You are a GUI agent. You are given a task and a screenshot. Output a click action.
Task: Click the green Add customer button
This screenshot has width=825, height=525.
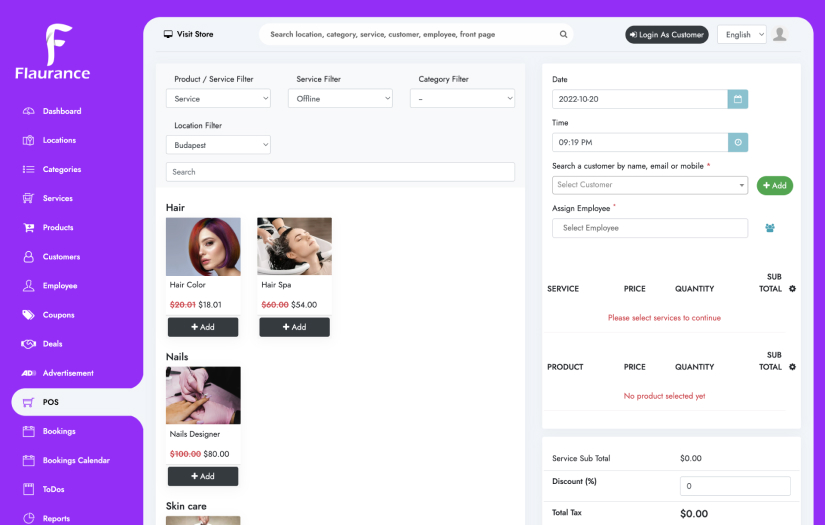tap(774, 185)
